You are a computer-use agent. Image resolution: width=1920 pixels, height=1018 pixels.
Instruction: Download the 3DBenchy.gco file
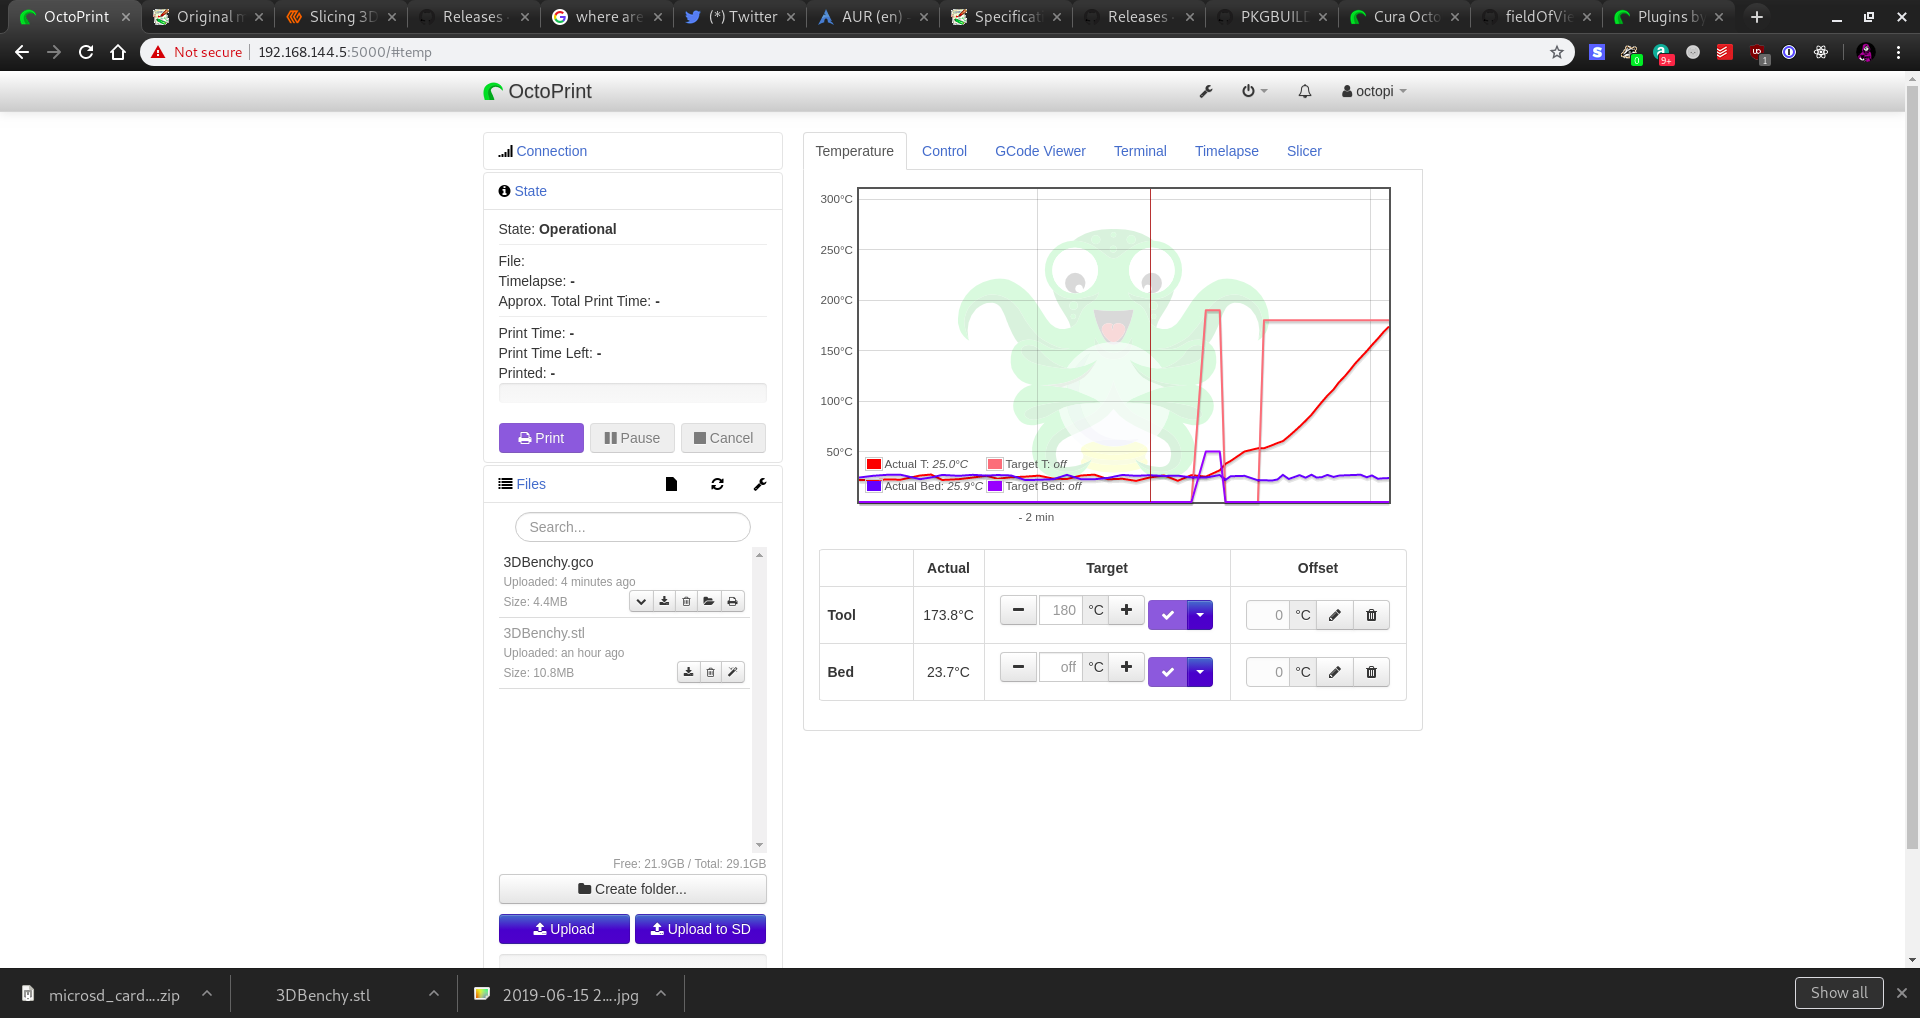tap(664, 601)
